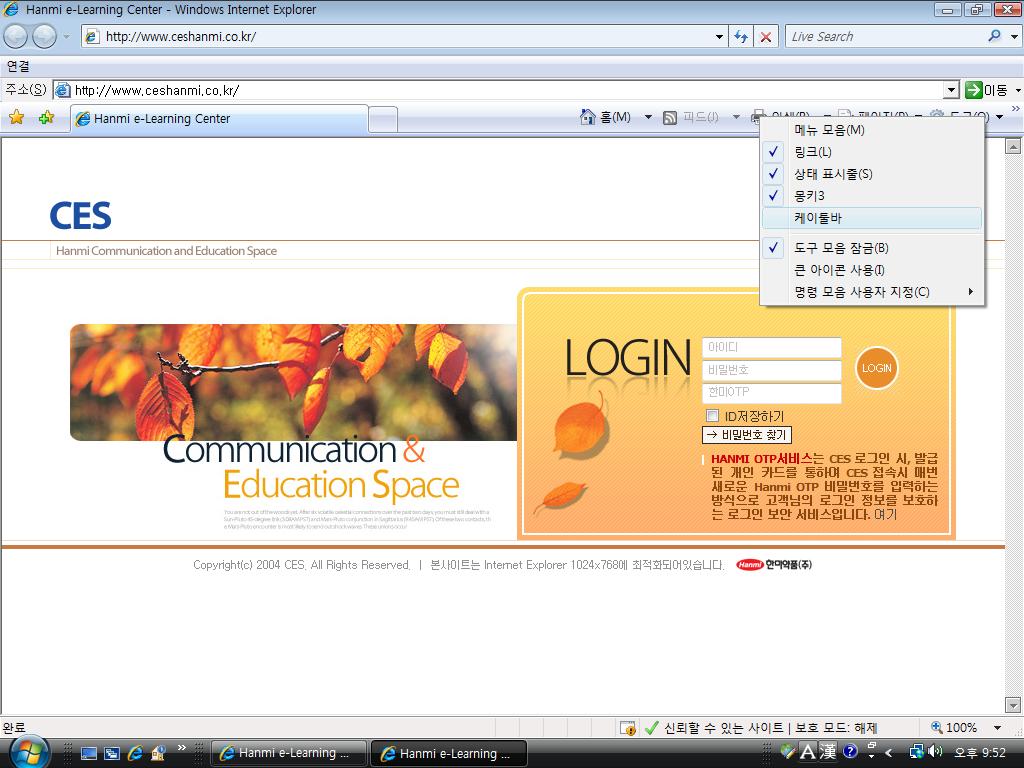Screen dimensions: 1024x768
Task: Expand quick launch overflow chevron on taskbar
Action: pos(182,747)
